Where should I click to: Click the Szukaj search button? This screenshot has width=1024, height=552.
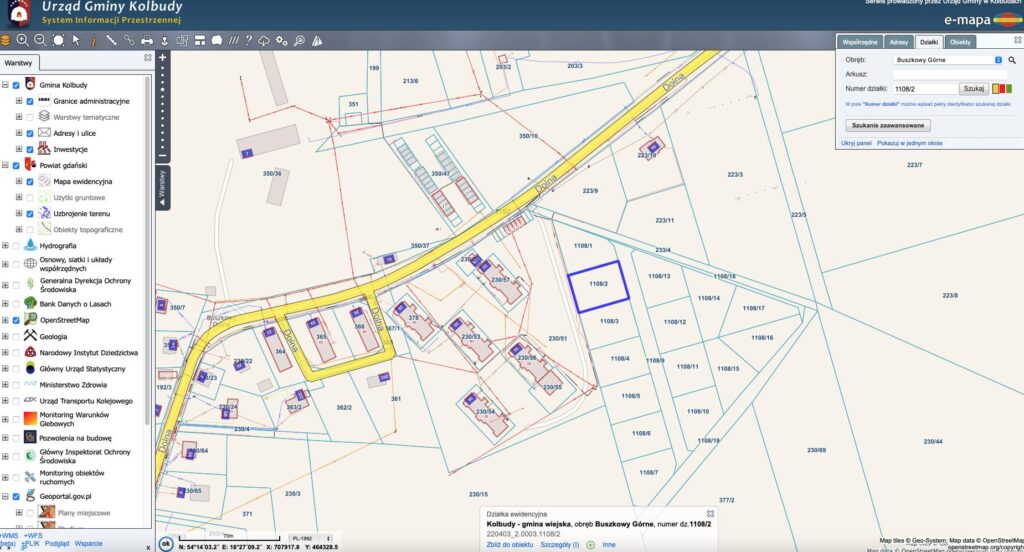[x=974, y=88]
